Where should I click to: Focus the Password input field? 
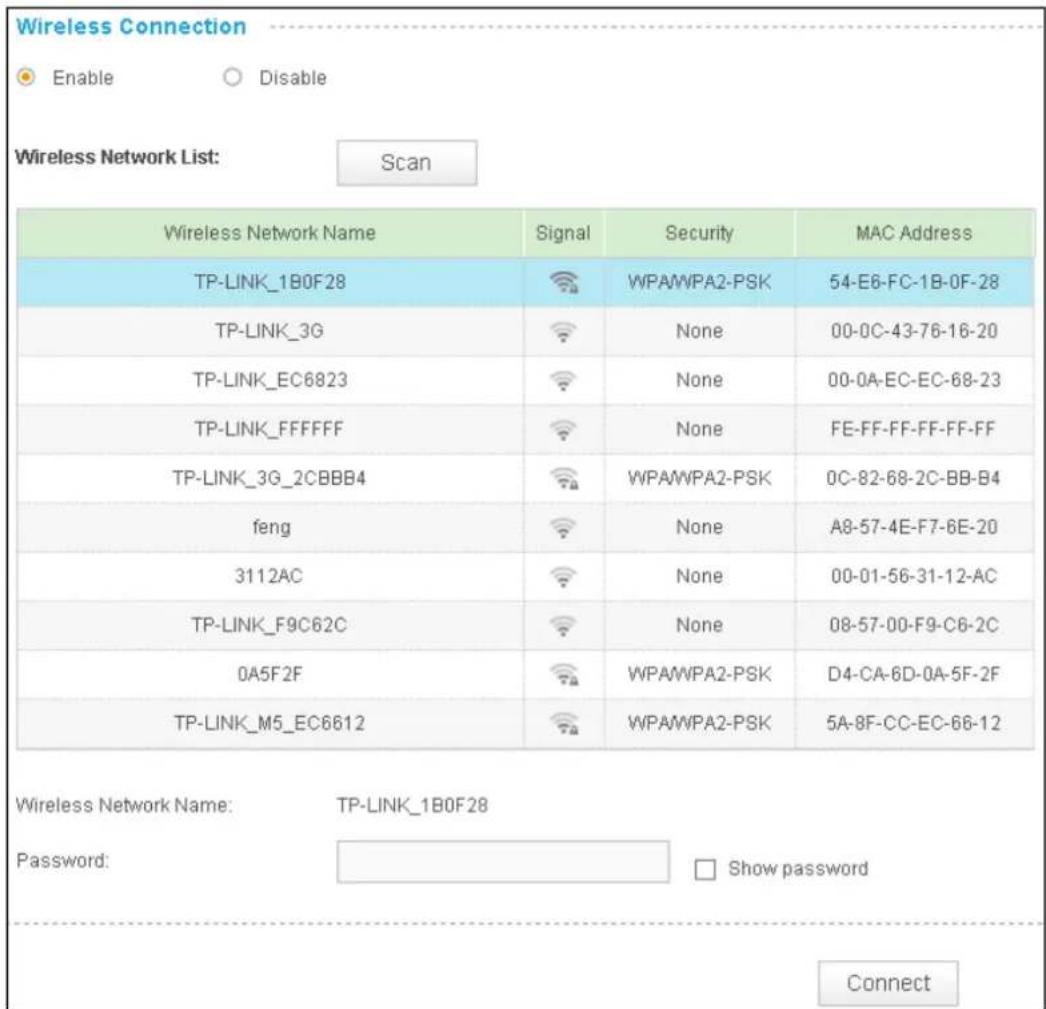pyautogui.click(x=503, y=862)
